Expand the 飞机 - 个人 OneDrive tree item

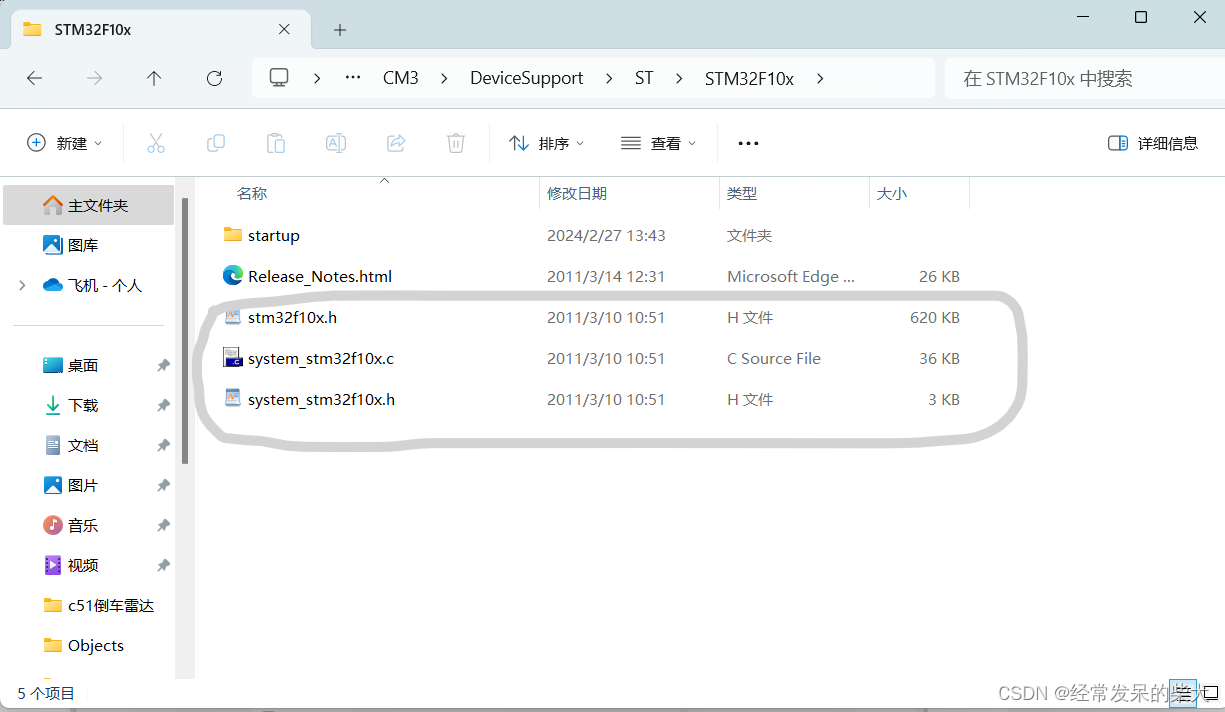pos(22,285)
